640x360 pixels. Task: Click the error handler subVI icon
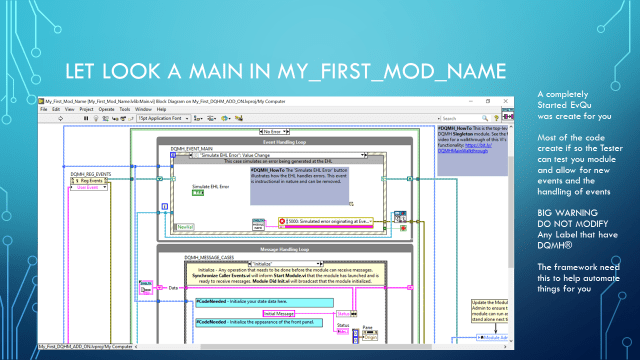400,216
